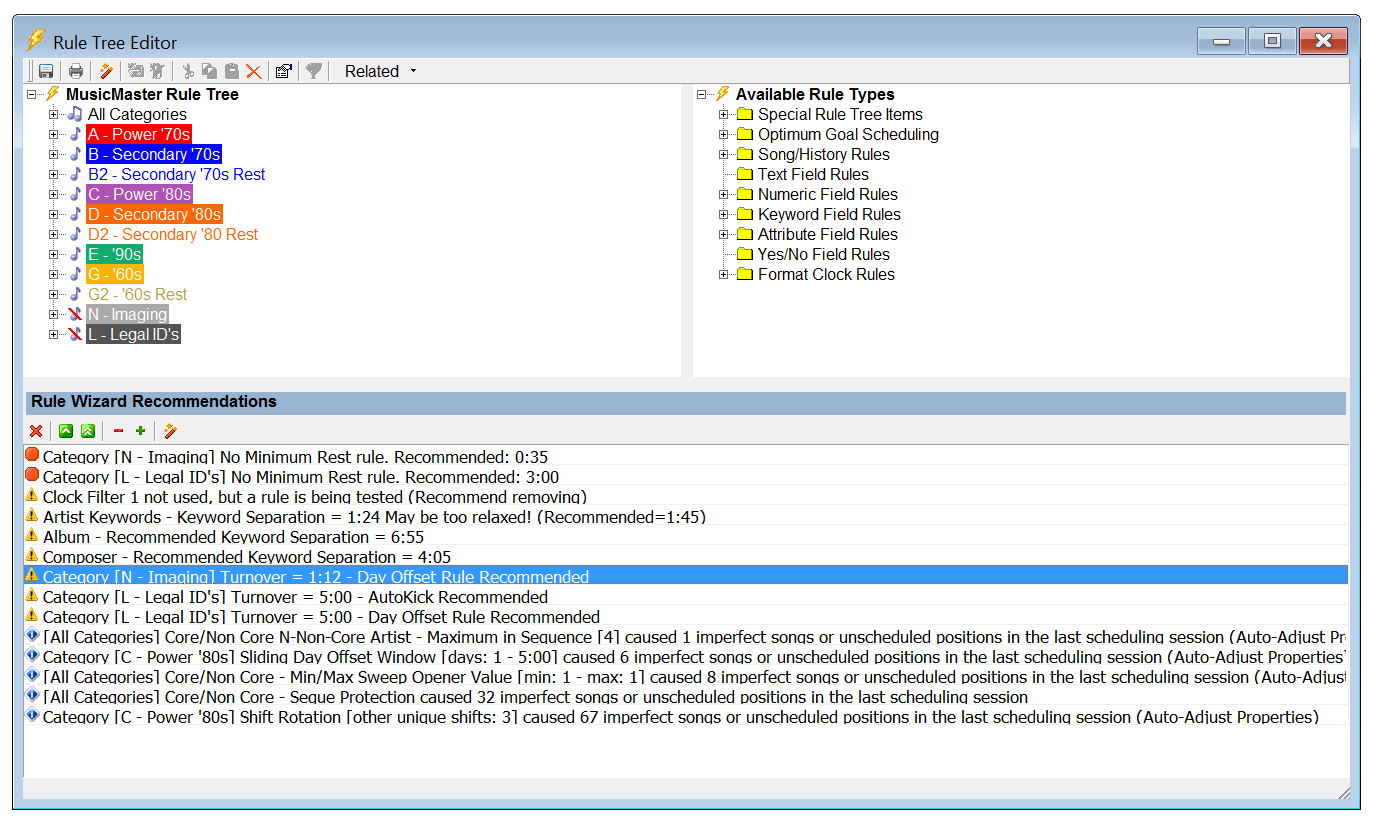
Task: Expand the All Categories tree node
Action: [54, 115]
